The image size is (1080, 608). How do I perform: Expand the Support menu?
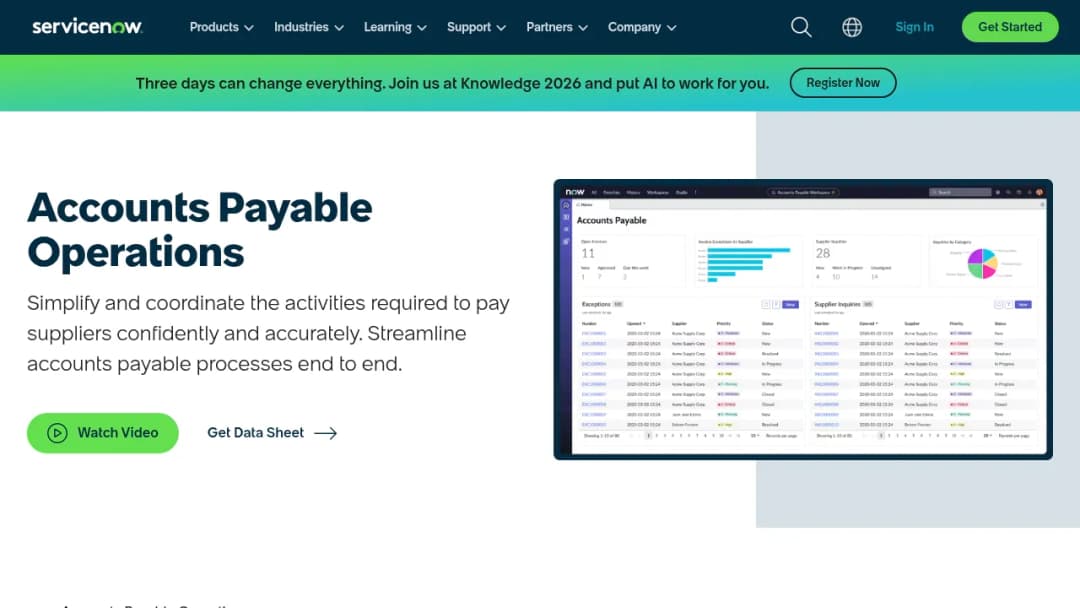(x=477, y=27)
